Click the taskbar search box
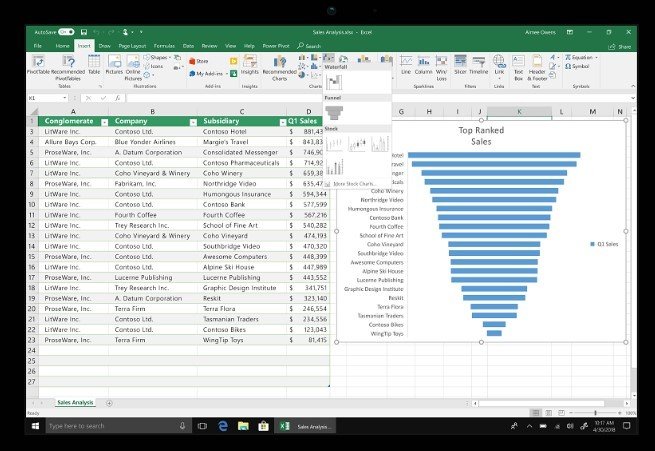The image size is (655, 451). [118, 426]
